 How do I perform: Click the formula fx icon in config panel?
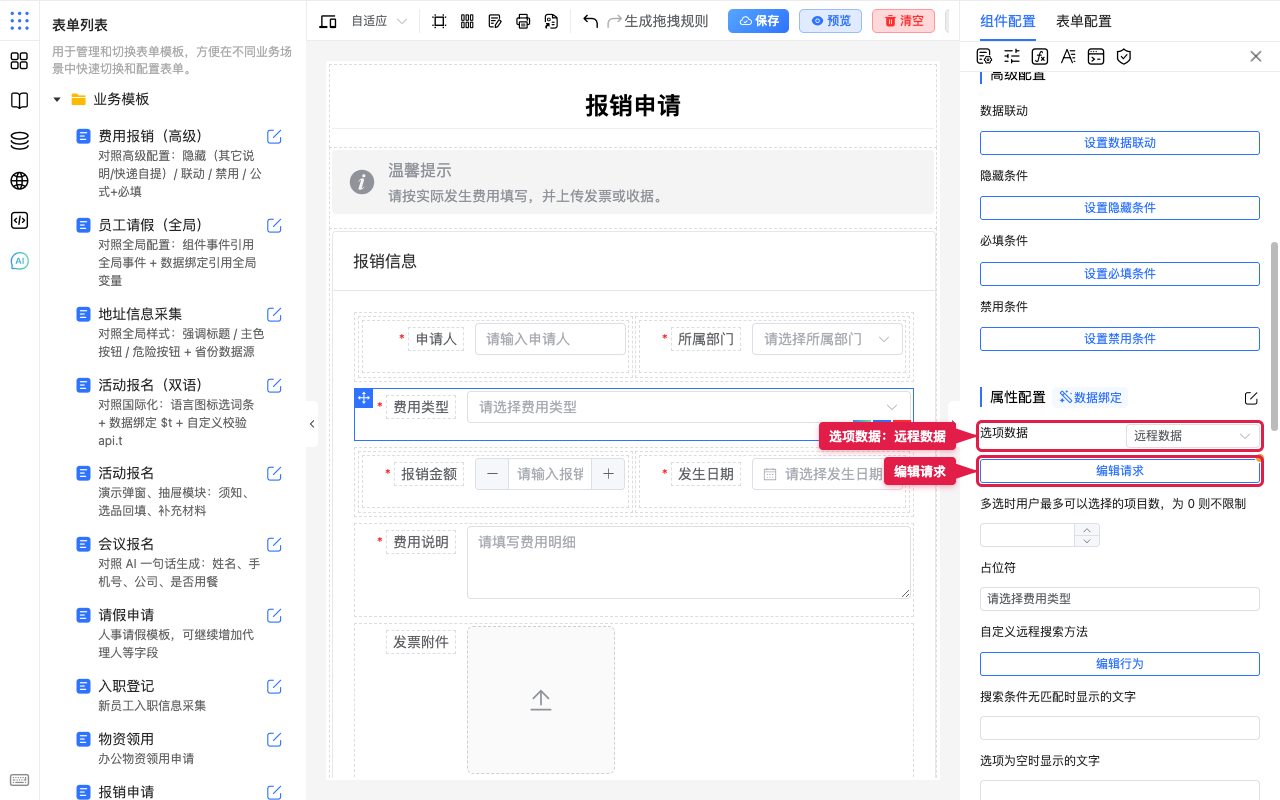click(1040, 56)
